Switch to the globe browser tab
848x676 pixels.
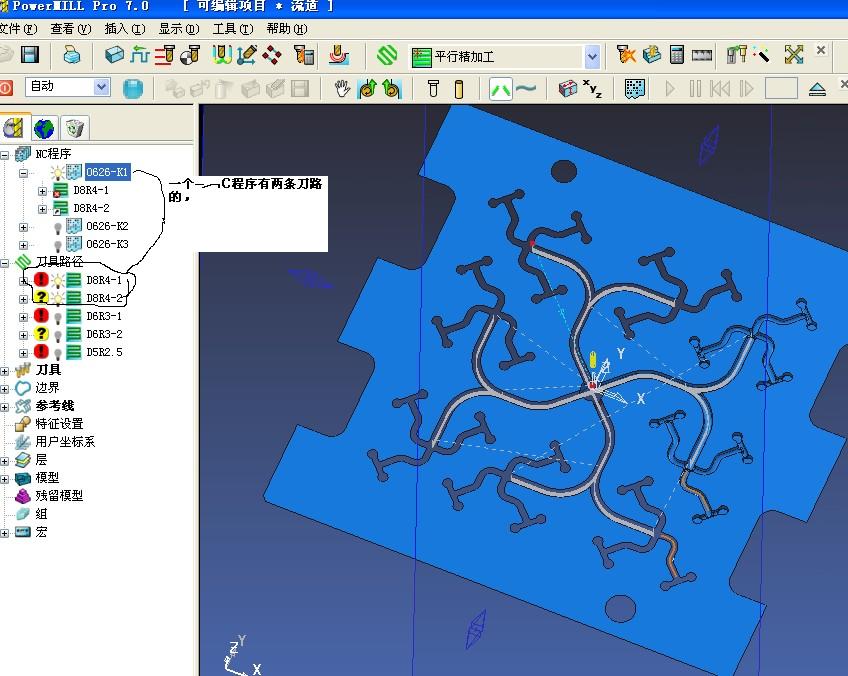click(45, 129)
